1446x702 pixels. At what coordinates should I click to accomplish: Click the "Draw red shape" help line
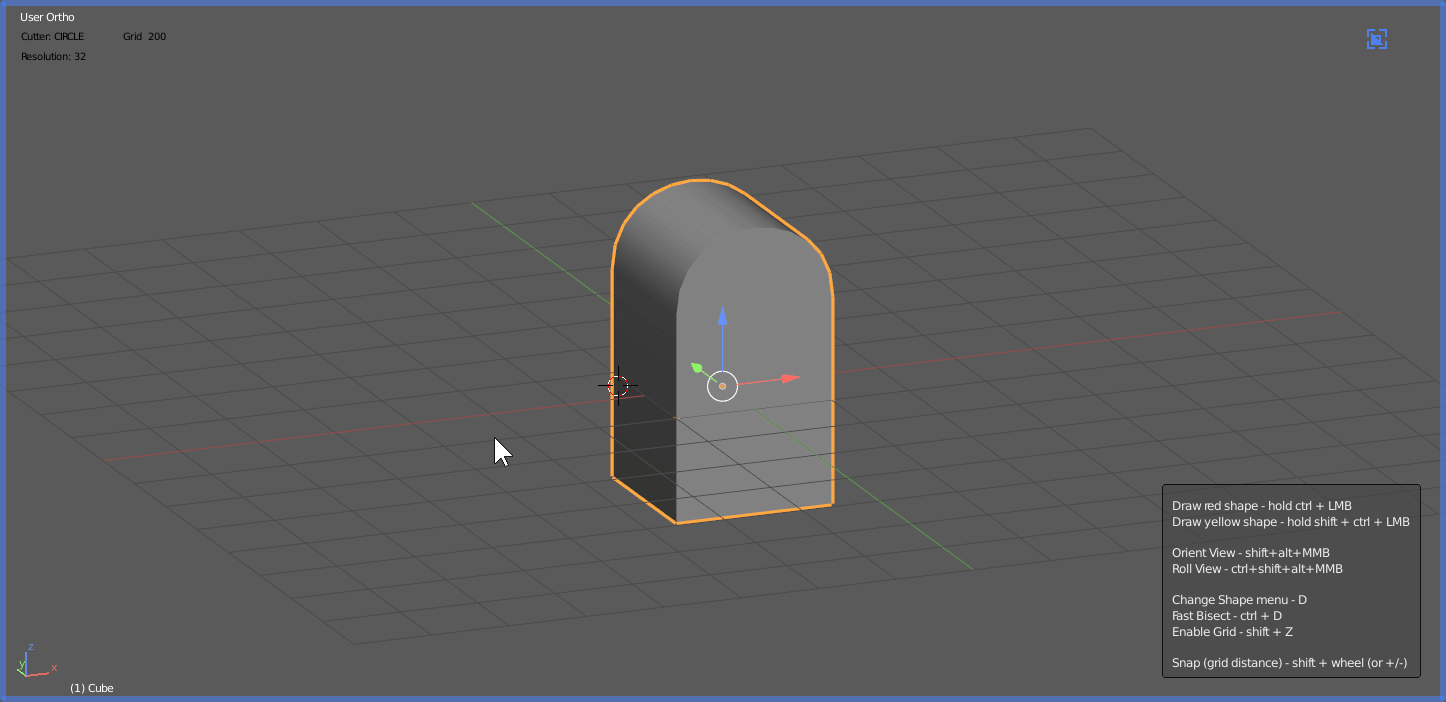tap(1261, 506)
